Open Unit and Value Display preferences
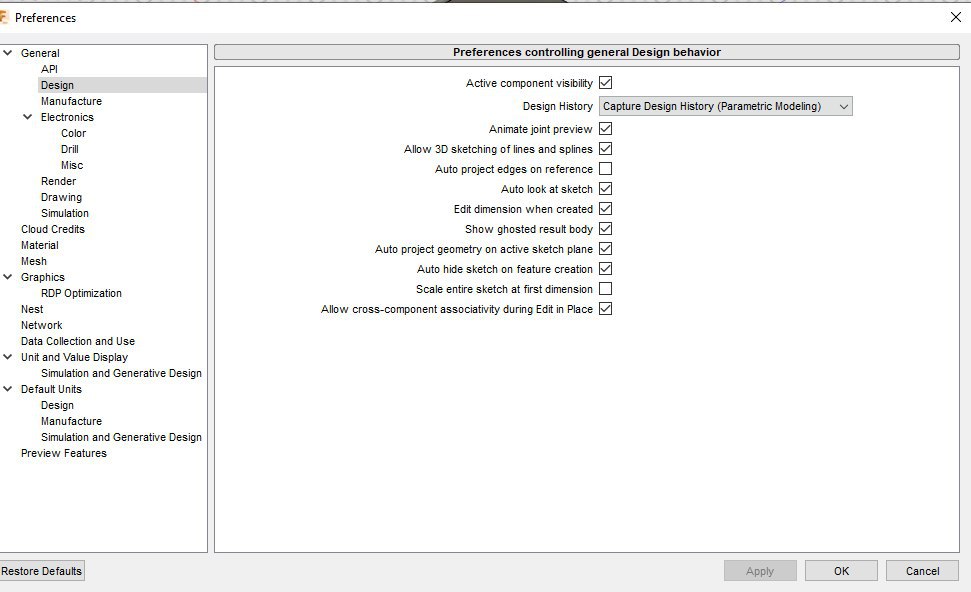This screenshot has width=971, height=592. [x=74, y=357]
